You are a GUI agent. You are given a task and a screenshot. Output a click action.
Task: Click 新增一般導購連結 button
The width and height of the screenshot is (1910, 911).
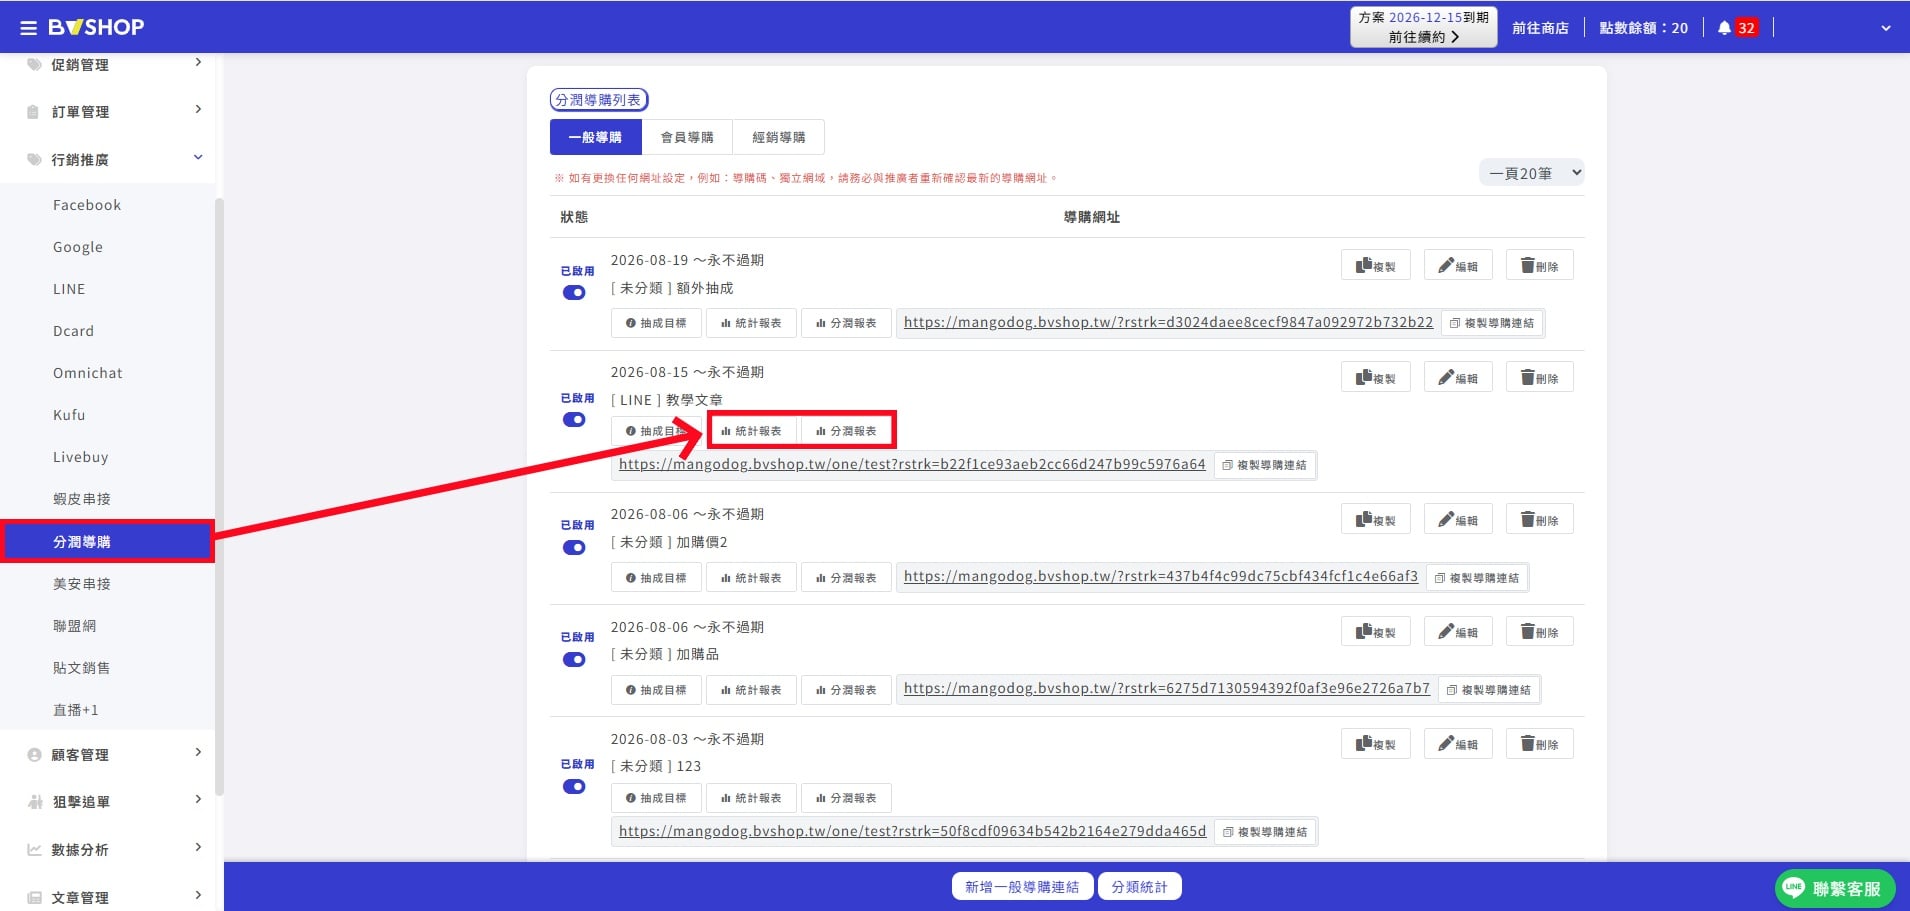(x=1022, y=887)
